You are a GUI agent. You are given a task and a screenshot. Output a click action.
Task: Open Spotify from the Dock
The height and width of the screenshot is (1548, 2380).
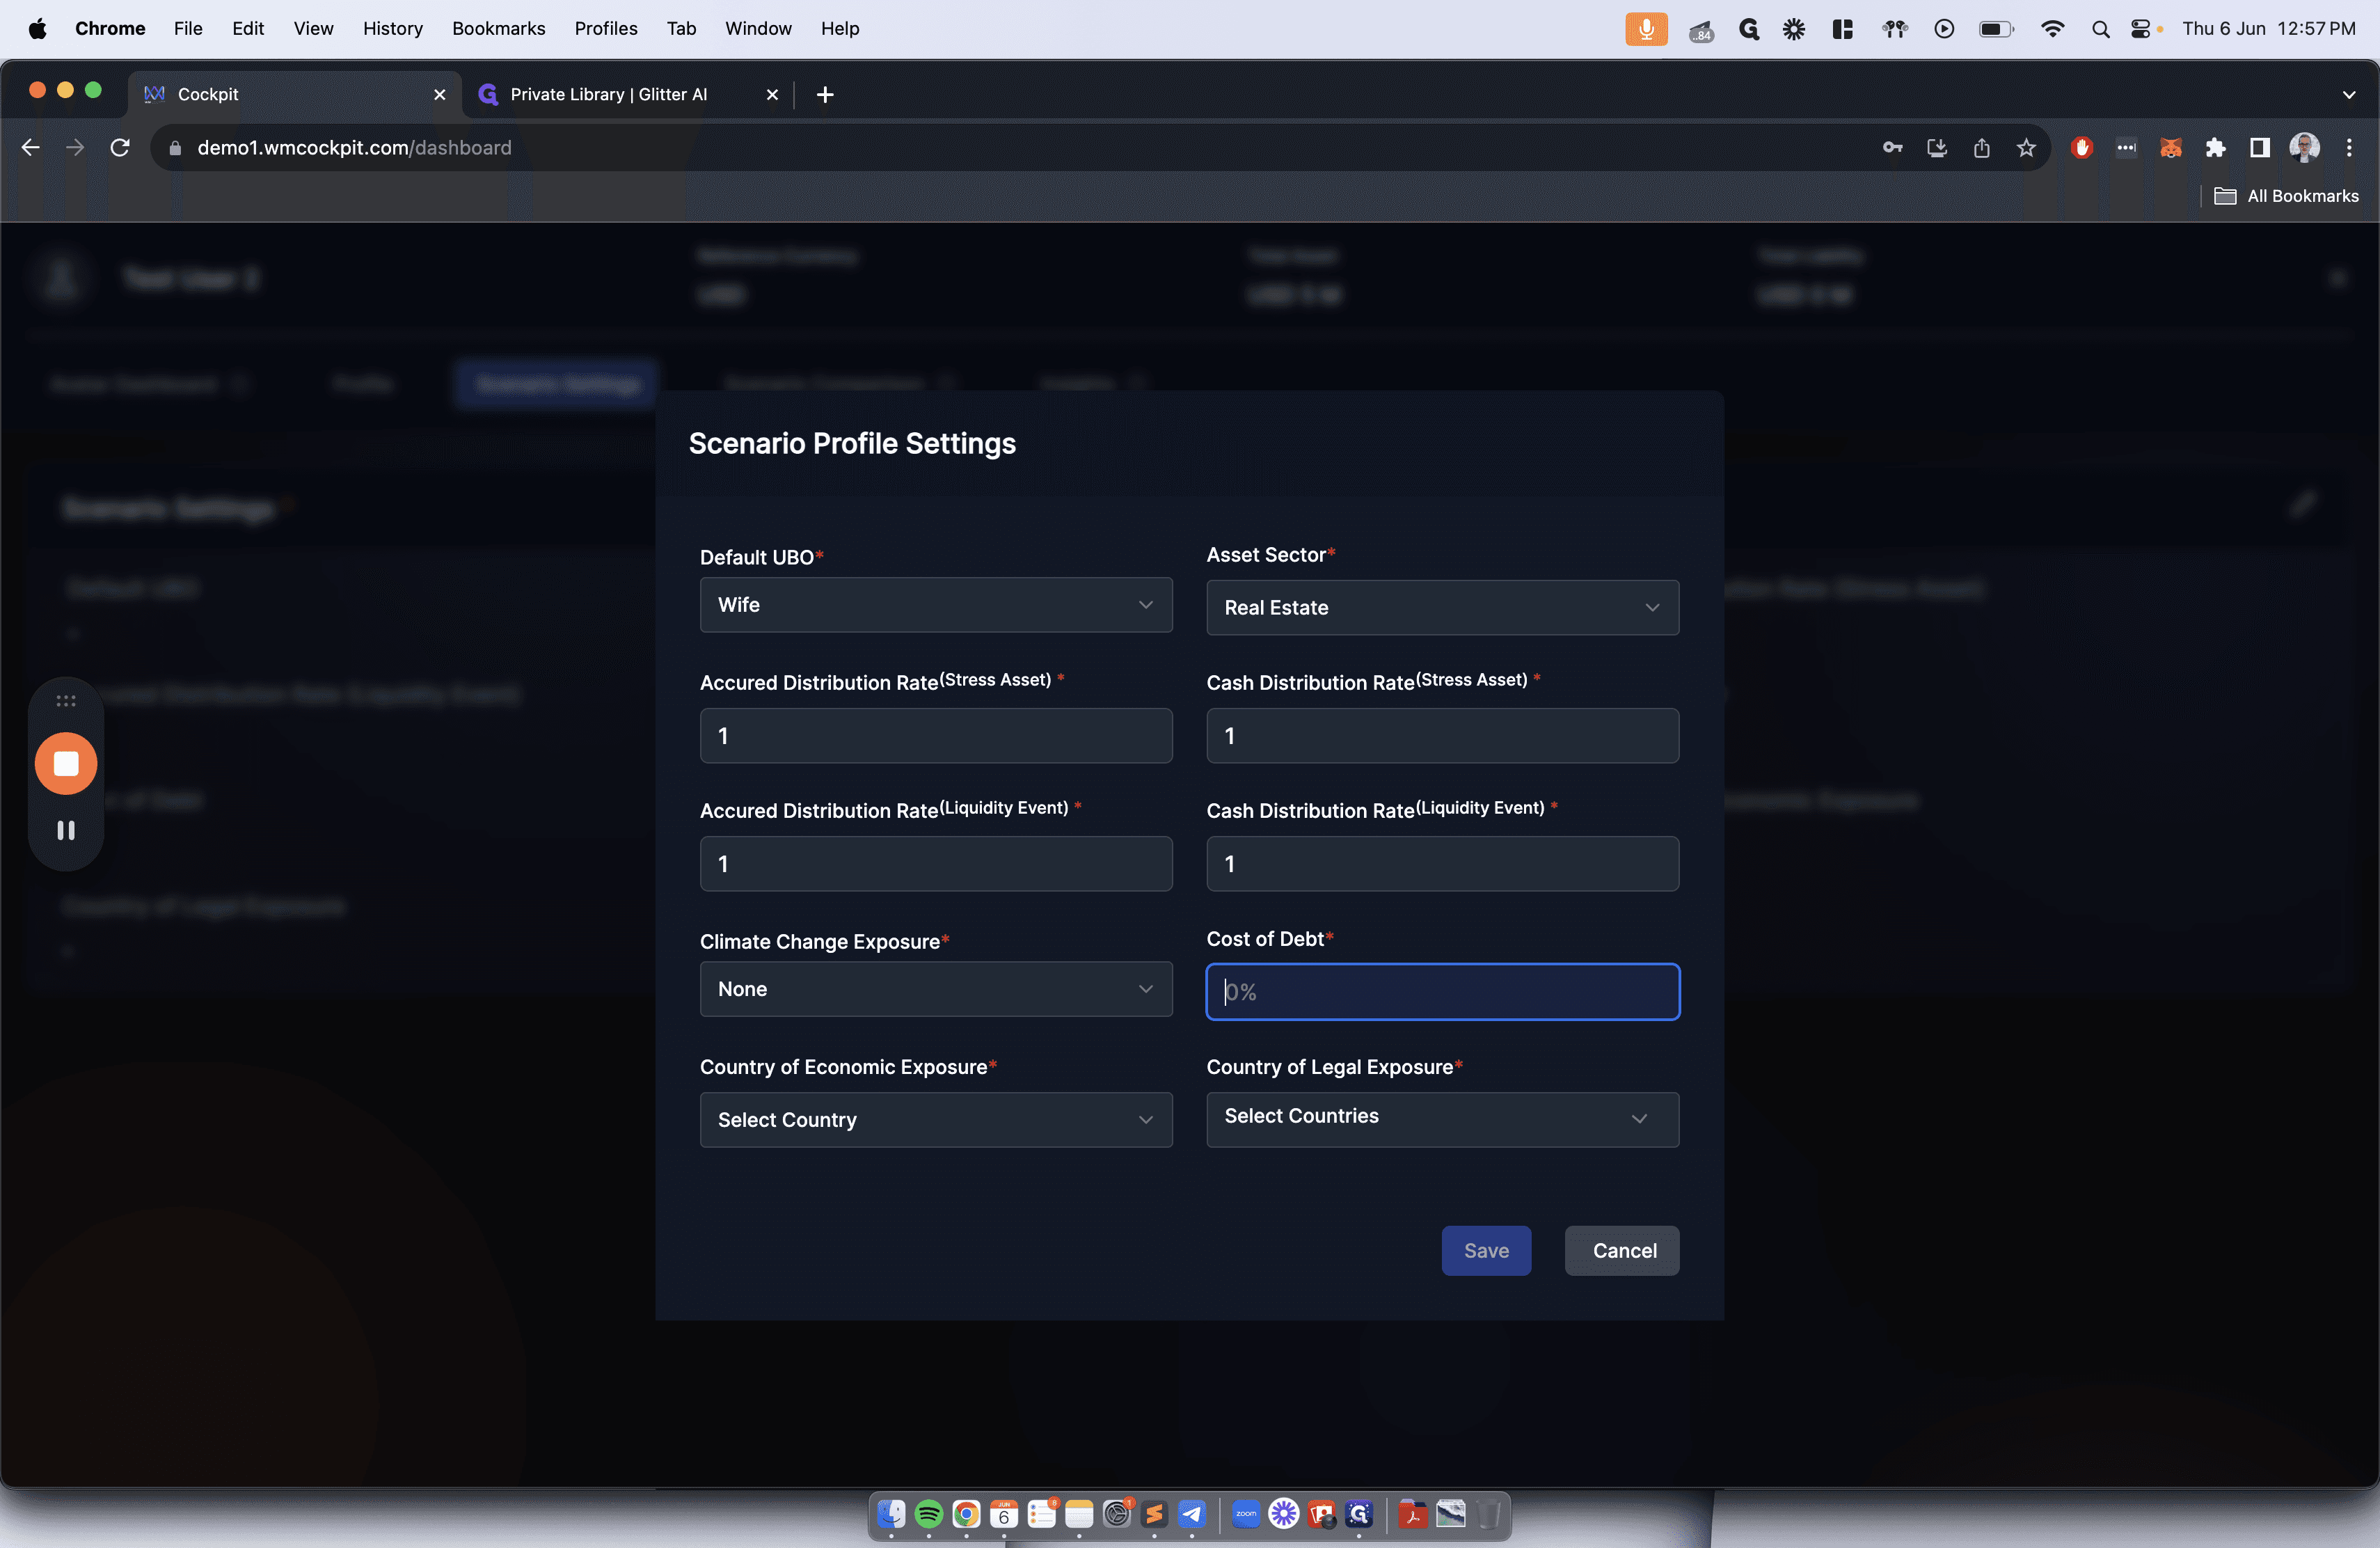click(929, 1514)
